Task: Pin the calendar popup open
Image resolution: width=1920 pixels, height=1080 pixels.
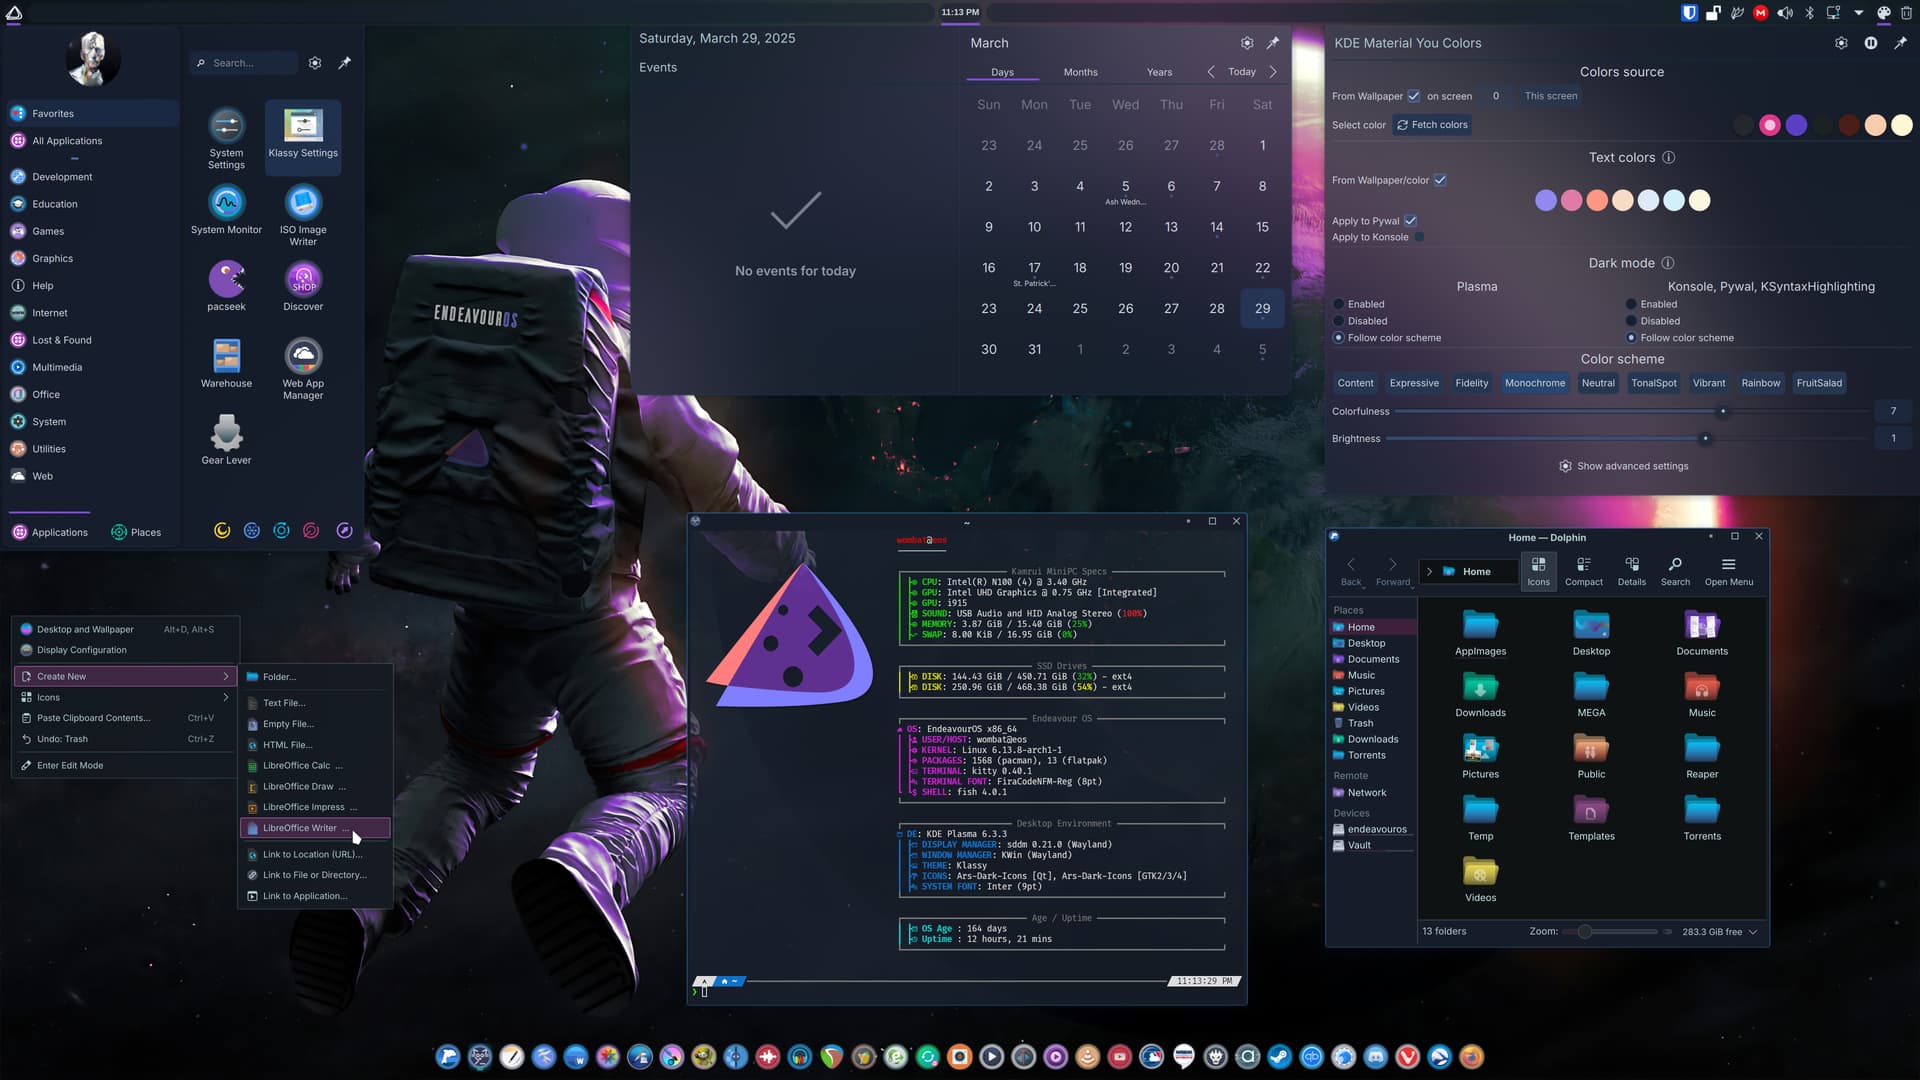Action: click(1272, 43)
